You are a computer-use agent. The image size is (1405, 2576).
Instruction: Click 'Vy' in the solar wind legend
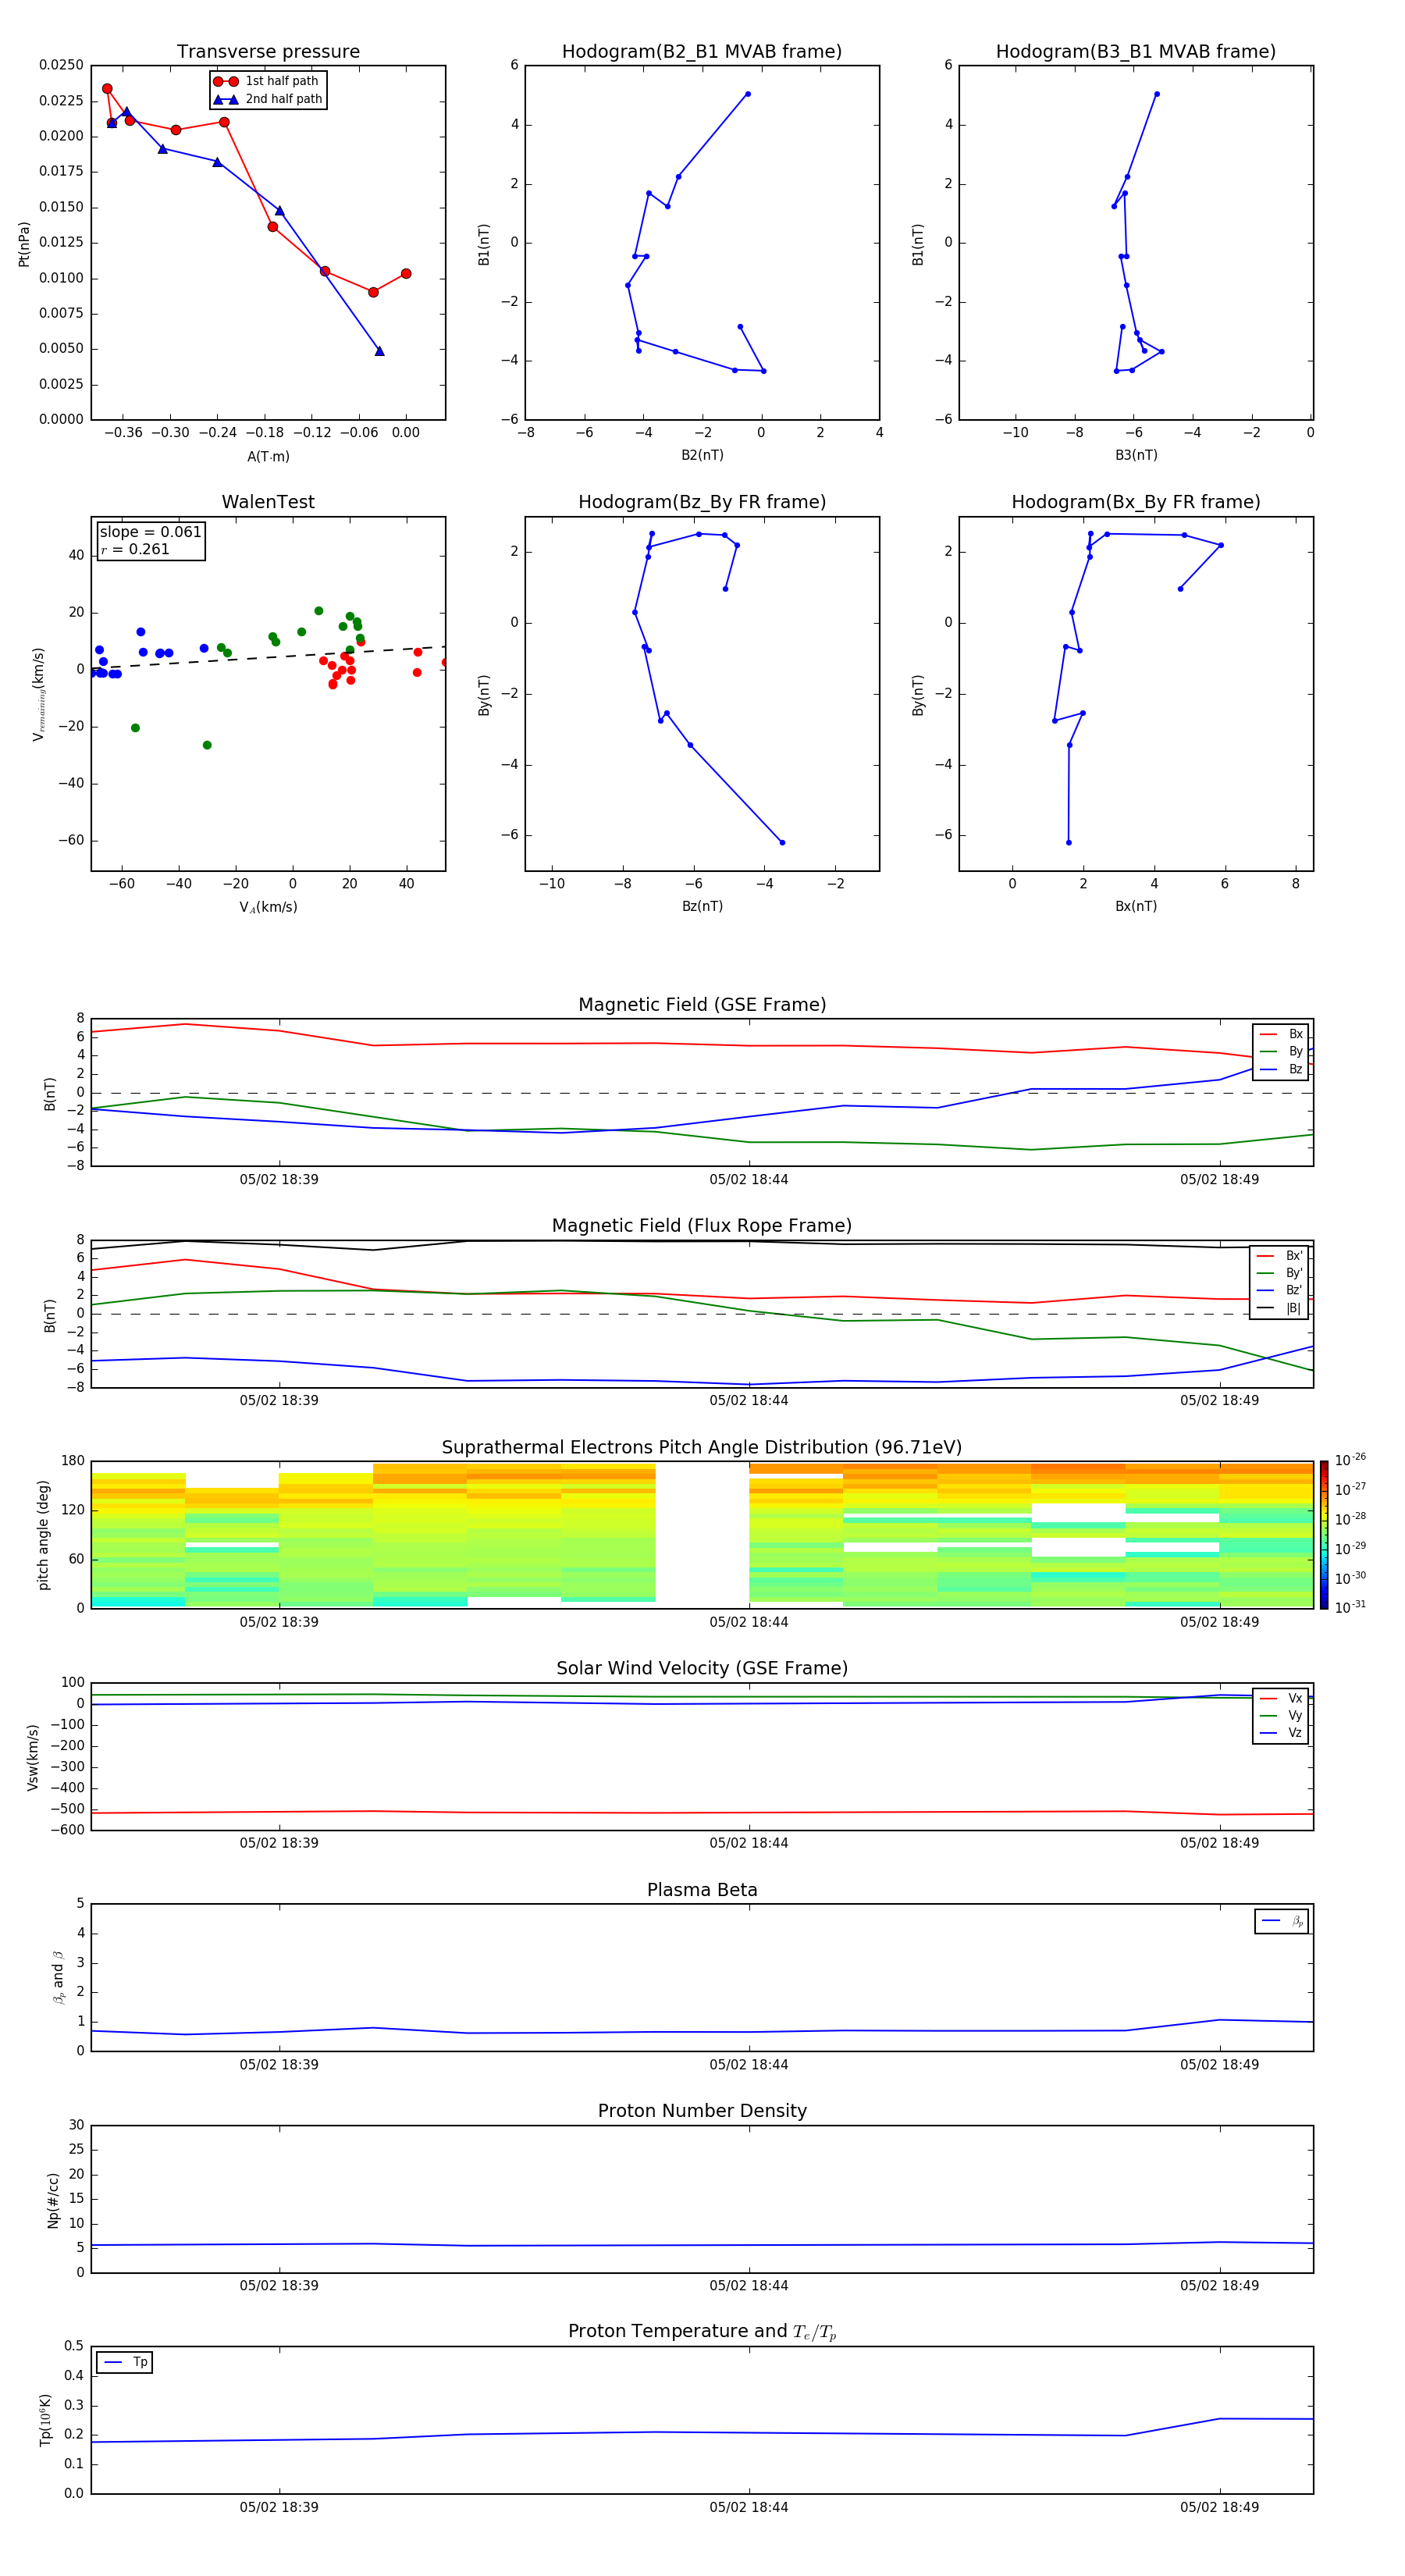(x=1295, y=1715)
